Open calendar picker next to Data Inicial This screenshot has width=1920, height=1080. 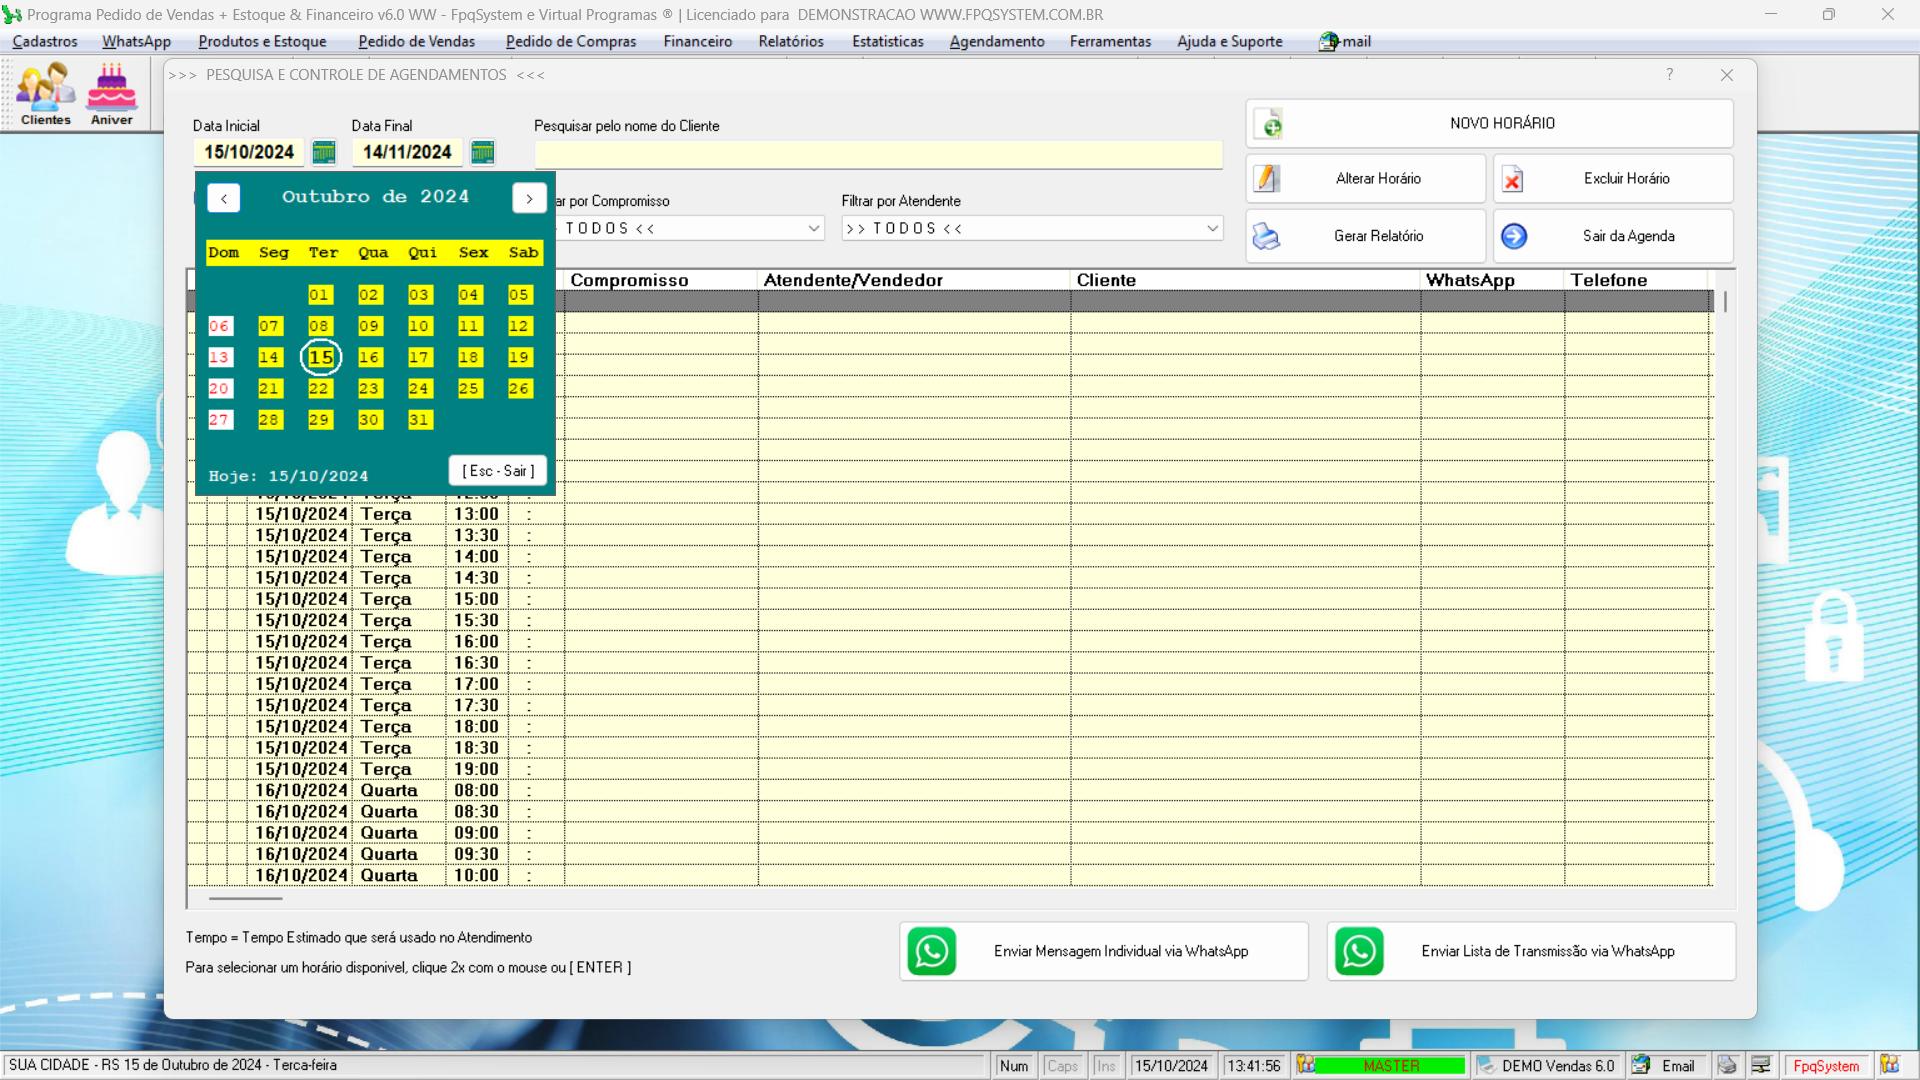323,152
